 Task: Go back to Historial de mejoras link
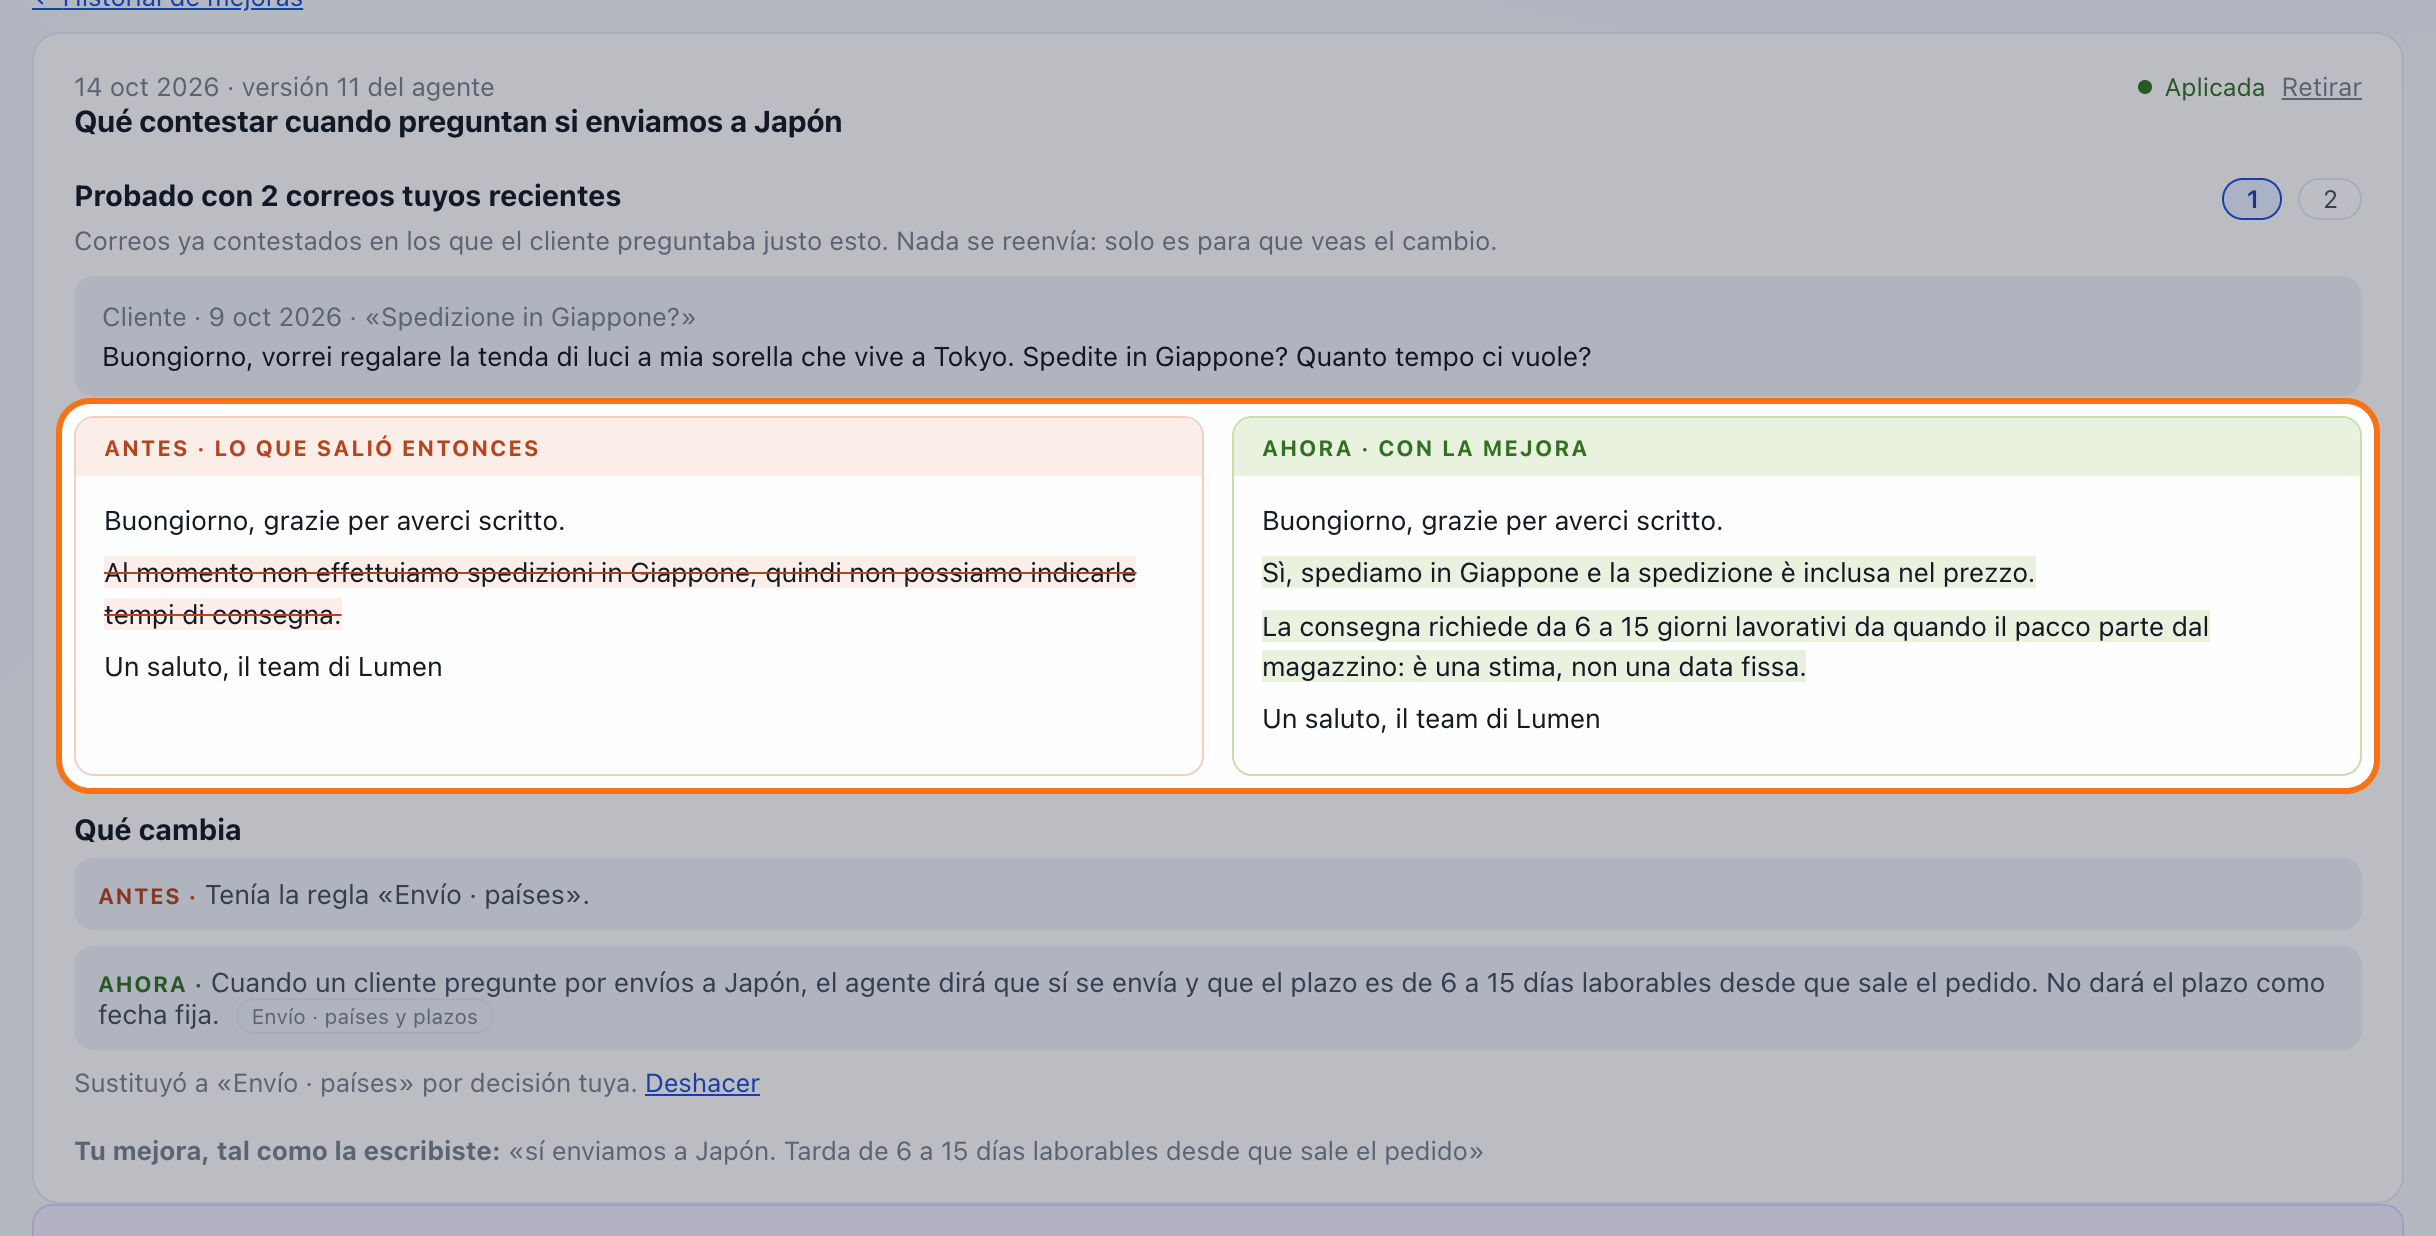point(167,4)
